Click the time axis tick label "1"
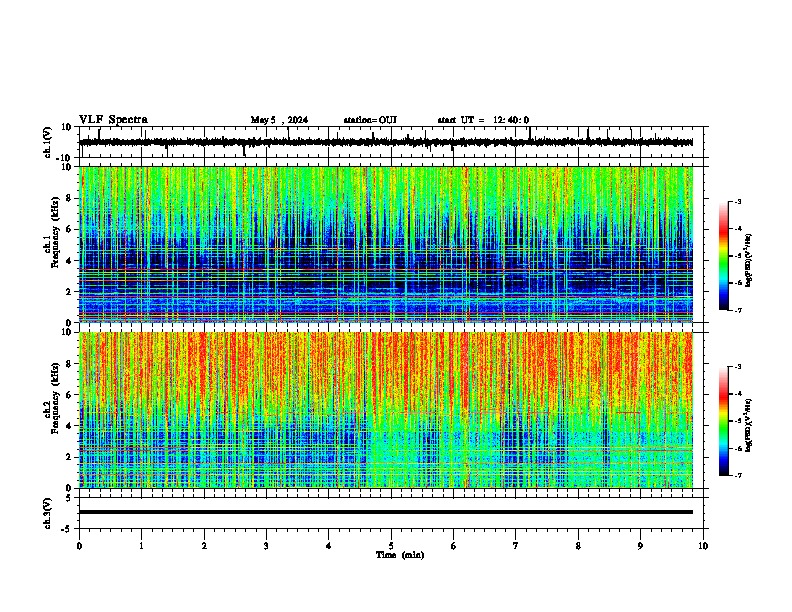Viewport: 792px width, 612px height. tap(141, 546)
